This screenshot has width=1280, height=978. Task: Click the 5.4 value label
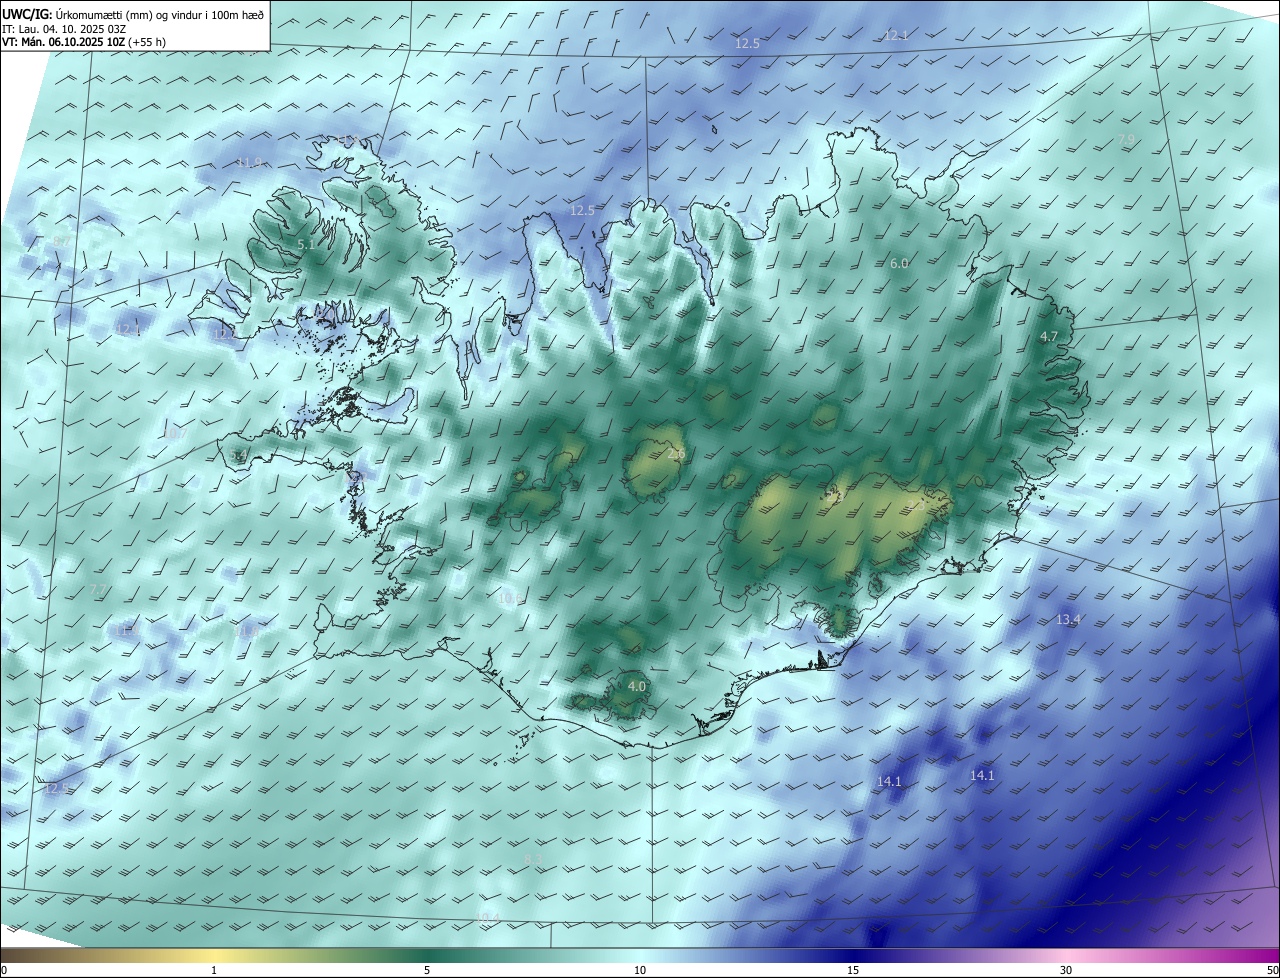238,456
